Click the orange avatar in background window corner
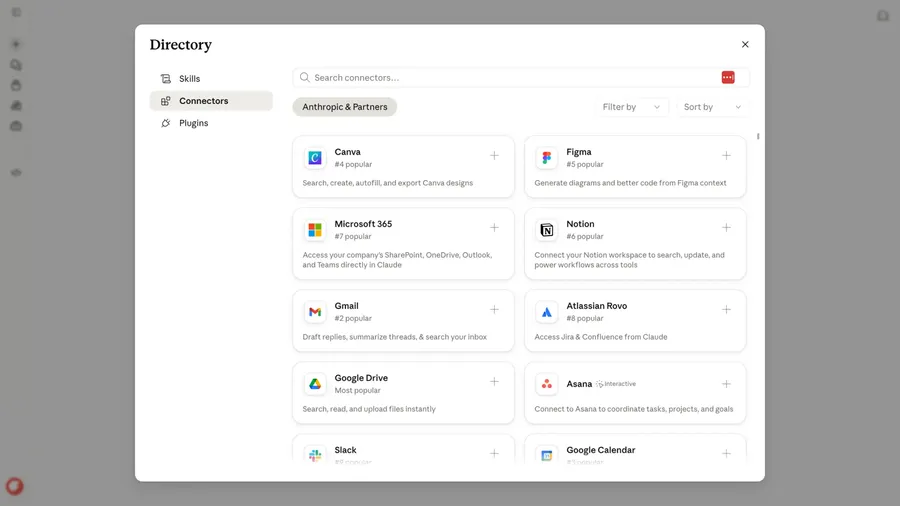The width and height of the screenshot is (900, 506). [x=14, y=486]
